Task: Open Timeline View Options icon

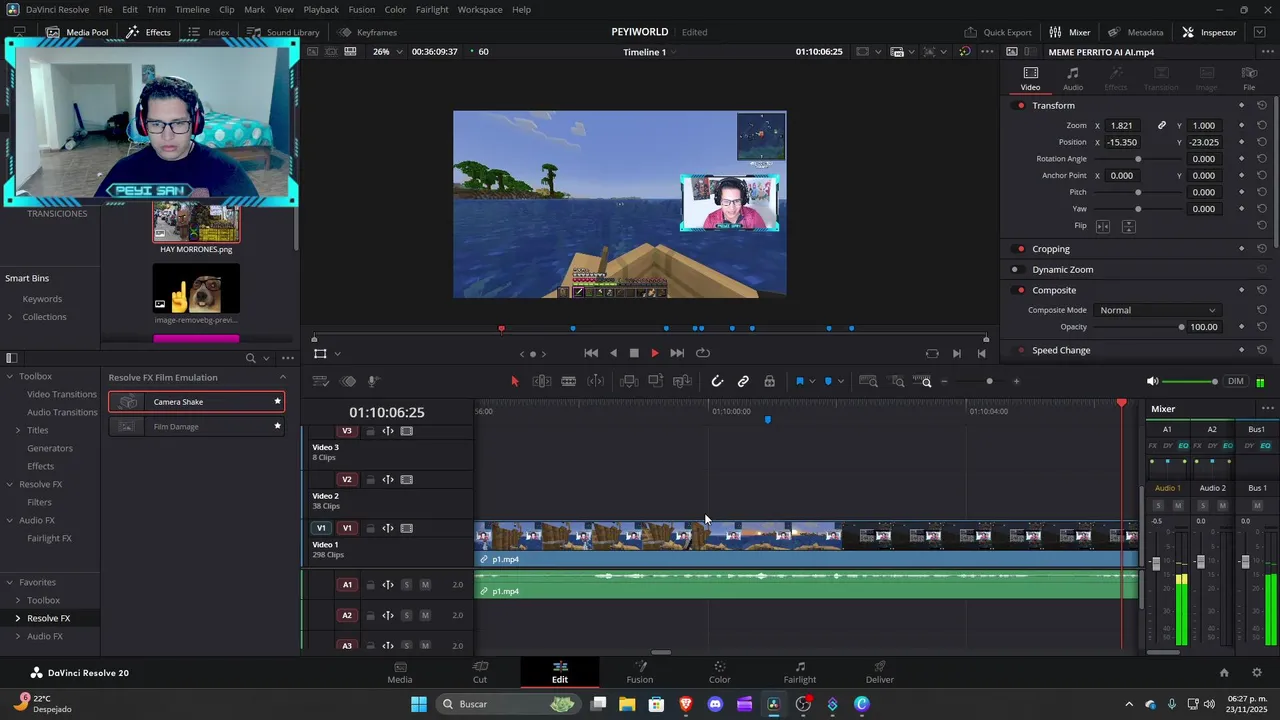Action: coord(321,381)
